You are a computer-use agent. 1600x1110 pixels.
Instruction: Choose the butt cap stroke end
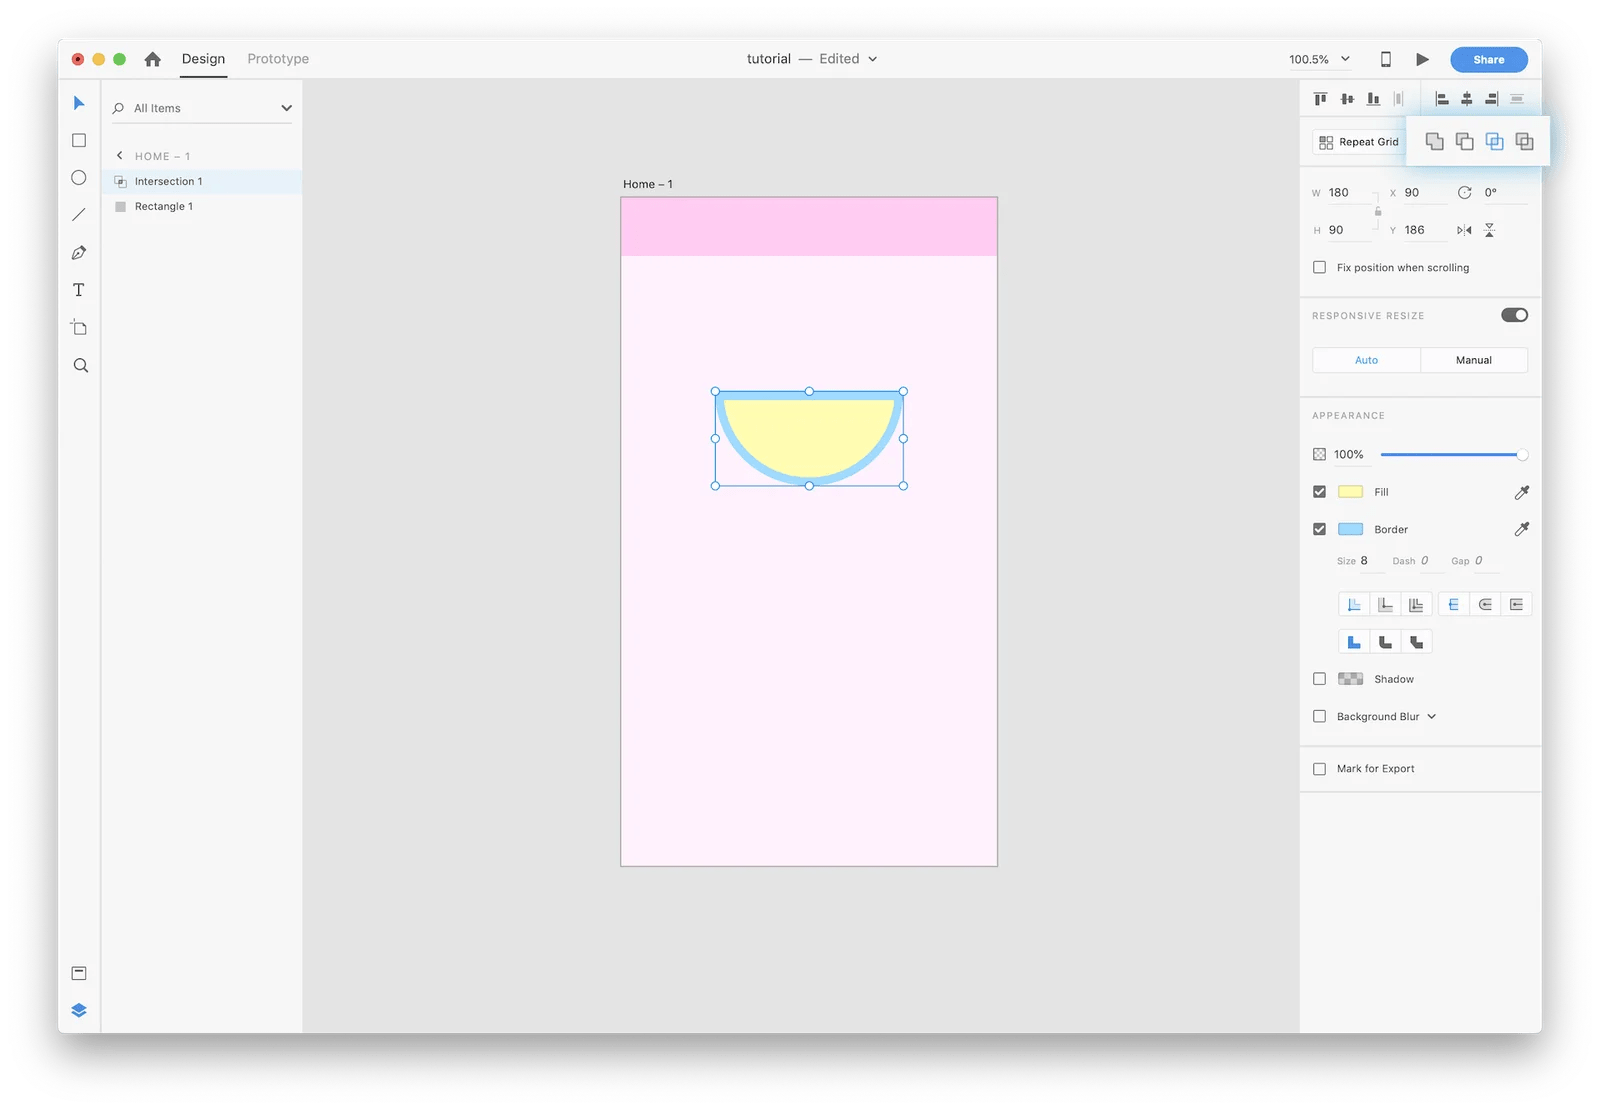click(x=1454, y=604)
